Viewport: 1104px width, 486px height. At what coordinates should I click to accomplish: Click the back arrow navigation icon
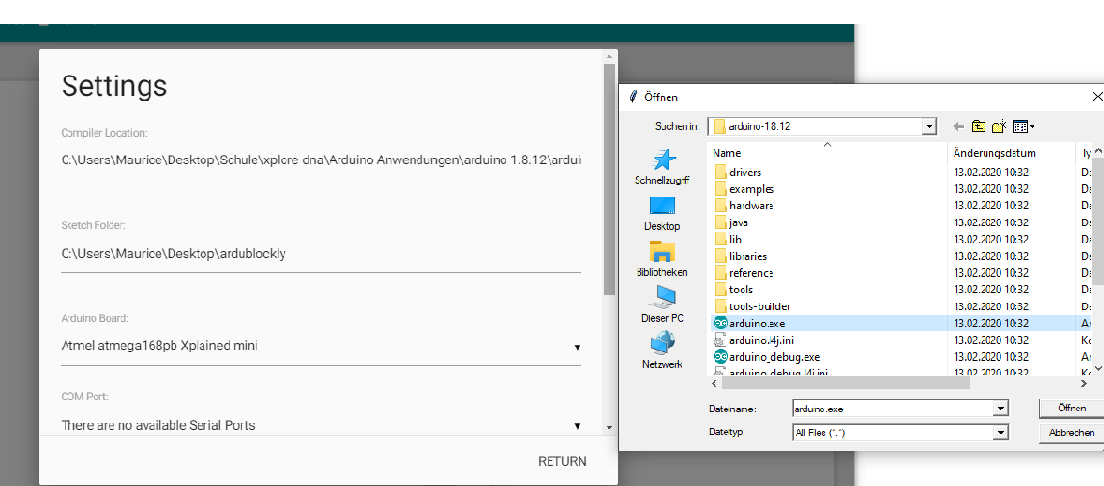click(x=959, y=127)
